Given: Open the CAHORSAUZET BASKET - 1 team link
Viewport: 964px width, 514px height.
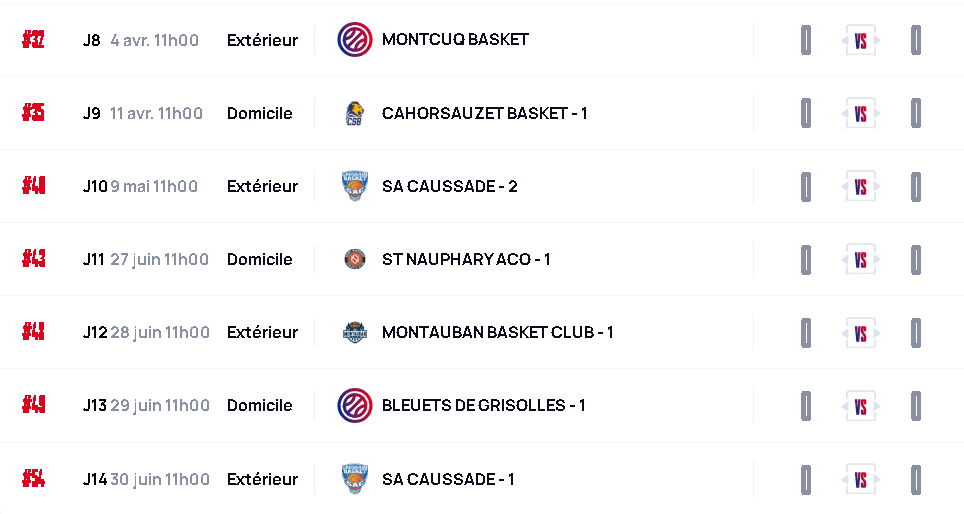Looking at the screenshot, I should pos(484,113).
